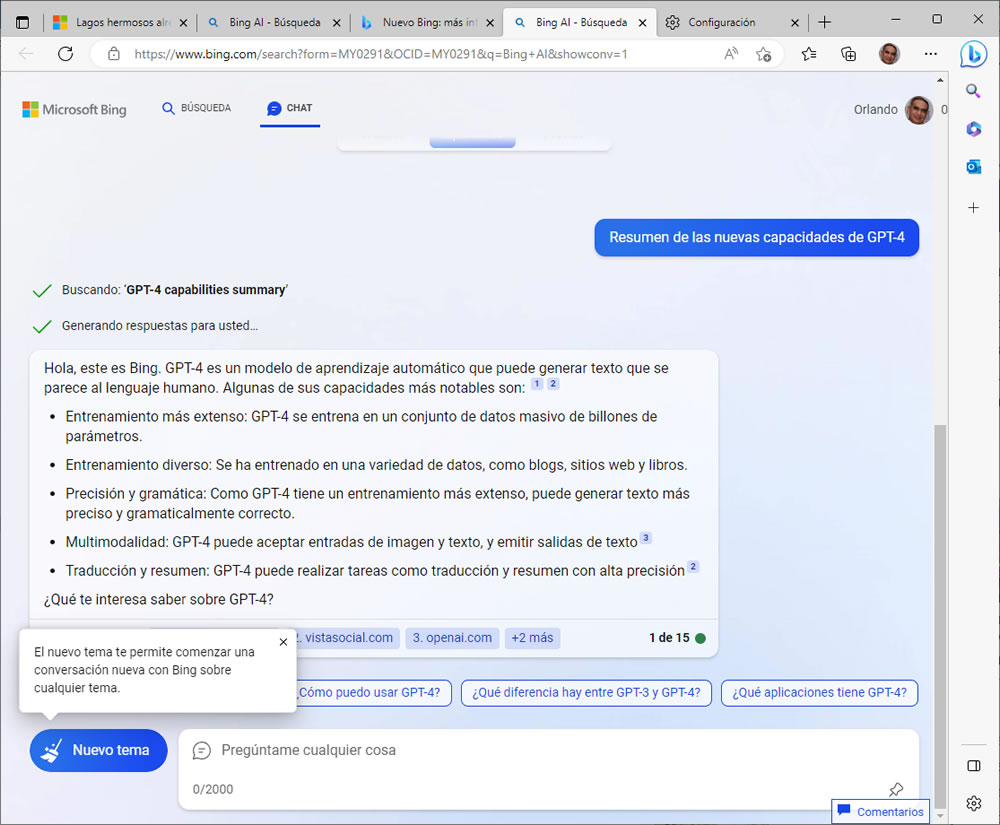Viewport: 1000px width, 825px height.
Task: Click the scrollbar up arrow
Action: click(940, 80)
